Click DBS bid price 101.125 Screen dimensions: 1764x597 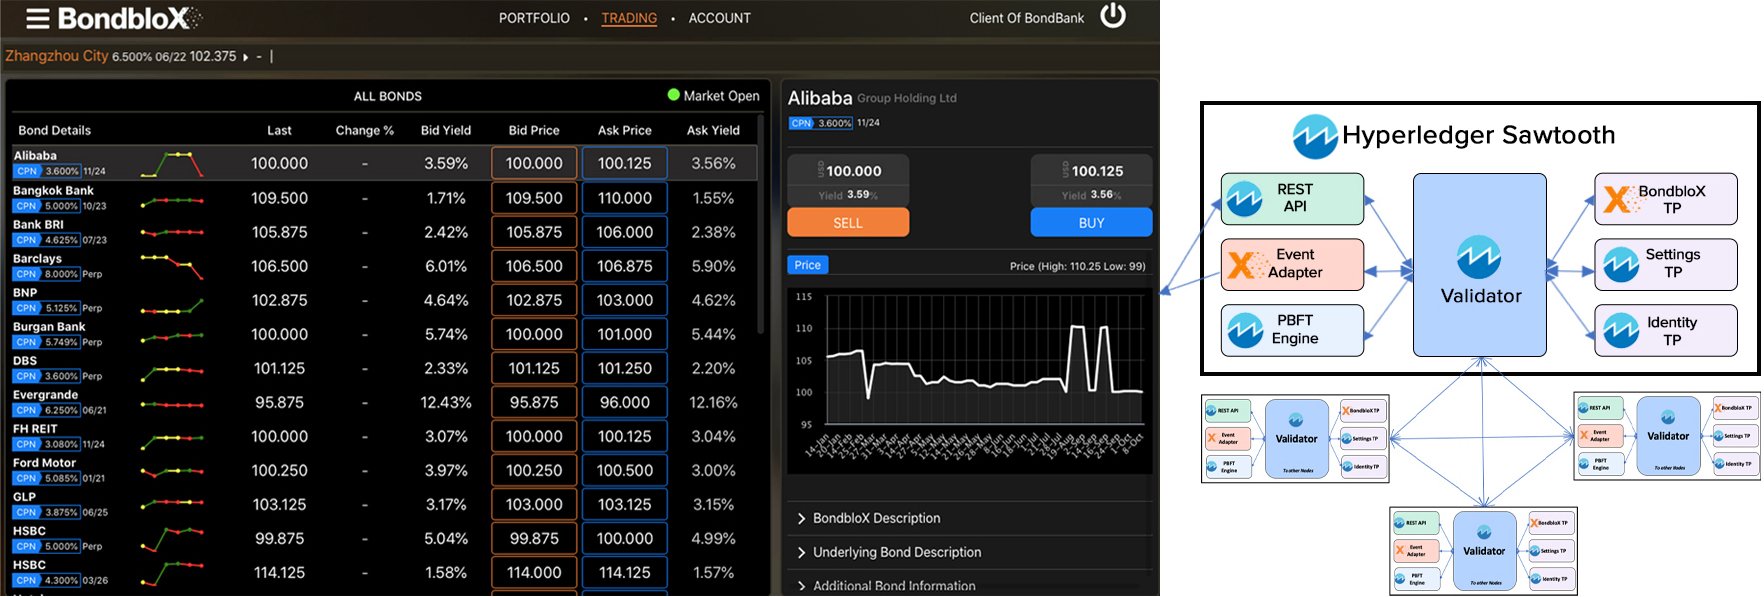pos(534,368)
